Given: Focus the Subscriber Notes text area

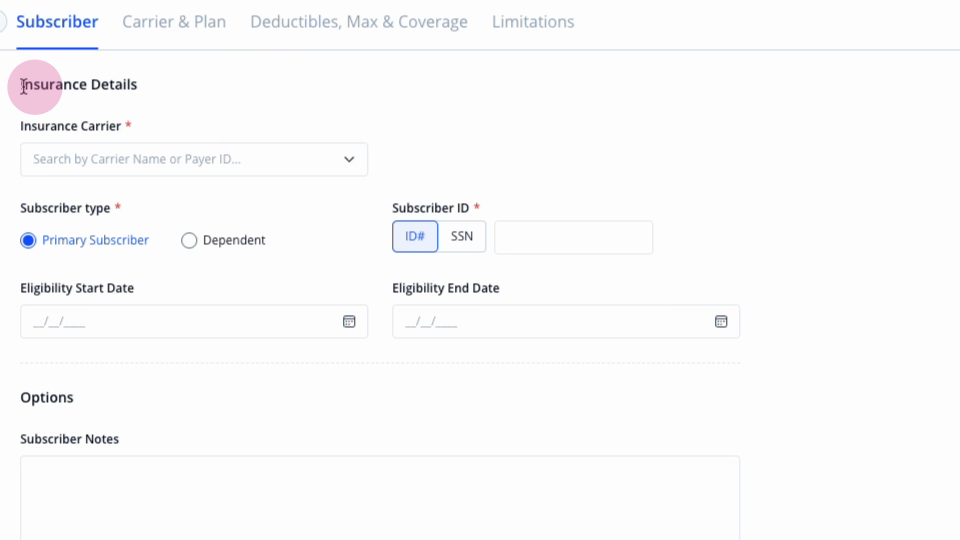Looking at the screenshot, I should (x=380, y=498).
